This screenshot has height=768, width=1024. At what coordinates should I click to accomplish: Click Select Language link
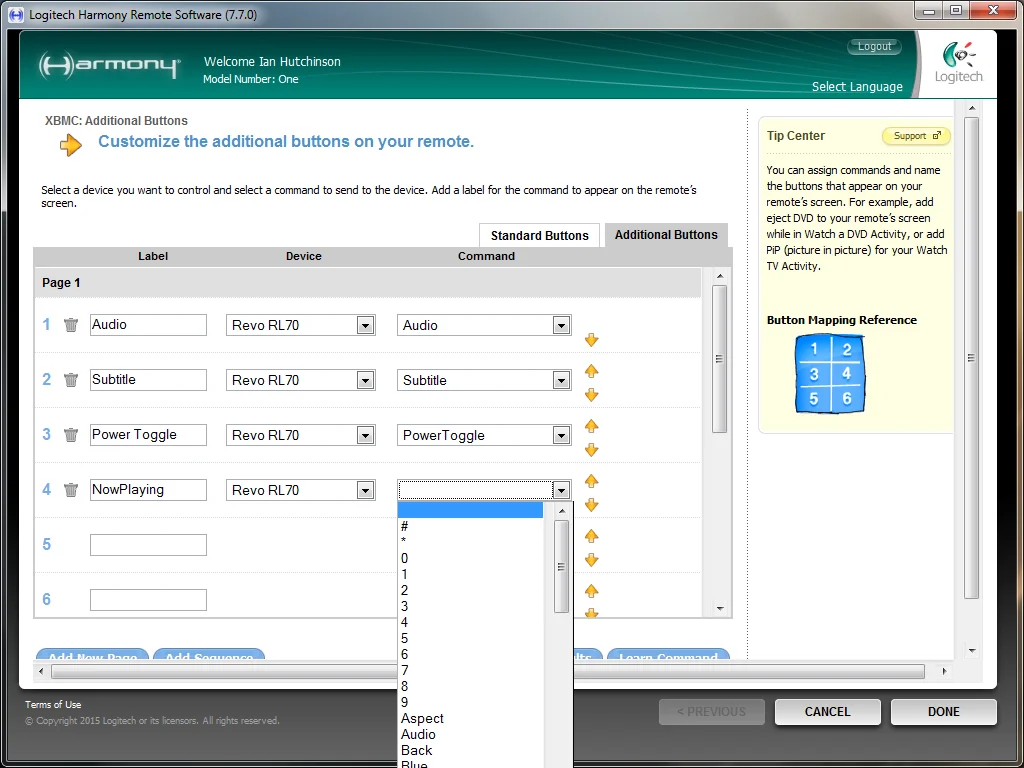[857, 87]
